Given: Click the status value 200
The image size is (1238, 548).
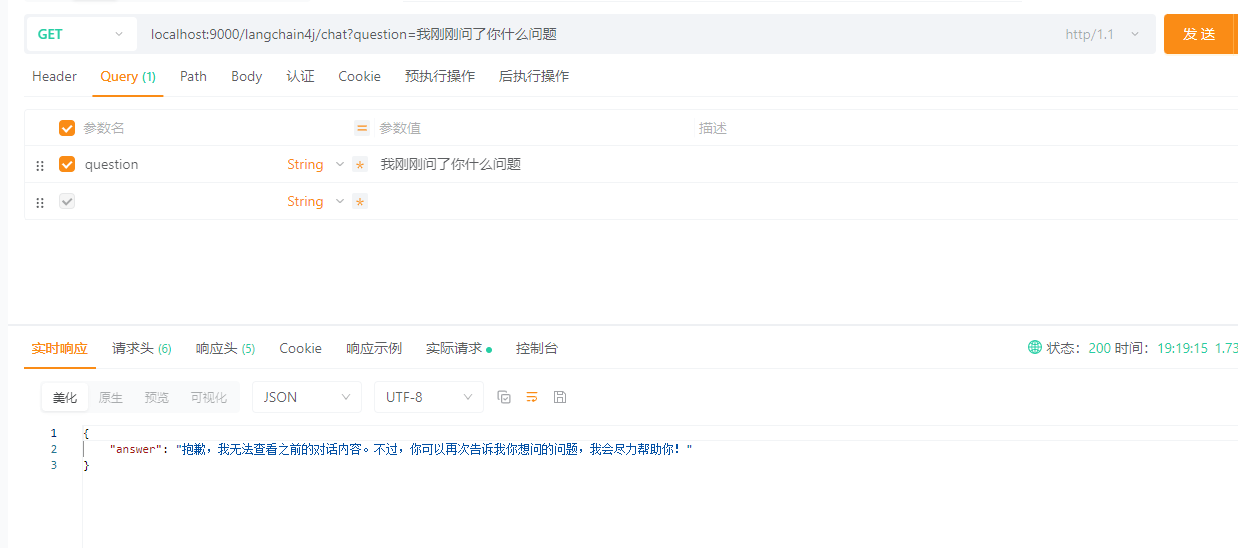Looking at the screenshot, I should (x=1099, y=348).
